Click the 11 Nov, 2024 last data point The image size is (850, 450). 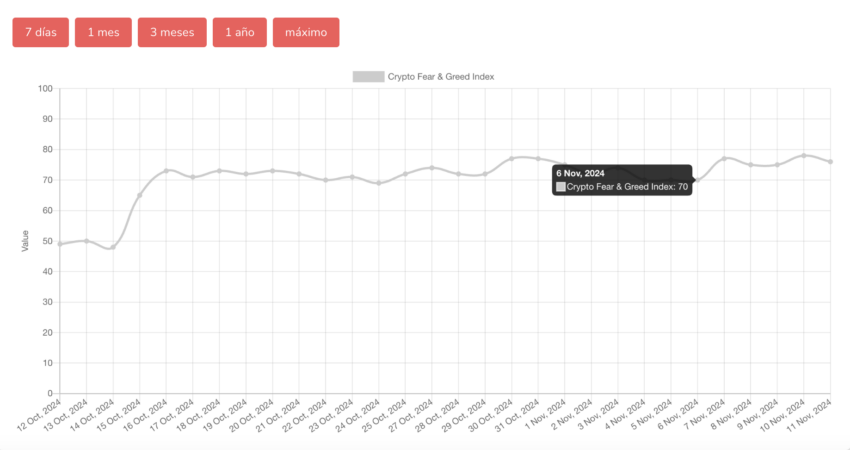[830, 162]
